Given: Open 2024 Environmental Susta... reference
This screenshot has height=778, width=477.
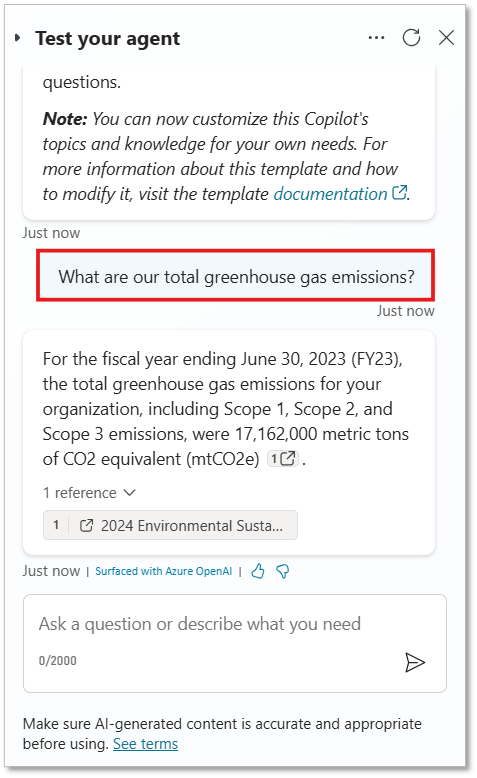Looking at the screenshot, I should tap(170, 525).
